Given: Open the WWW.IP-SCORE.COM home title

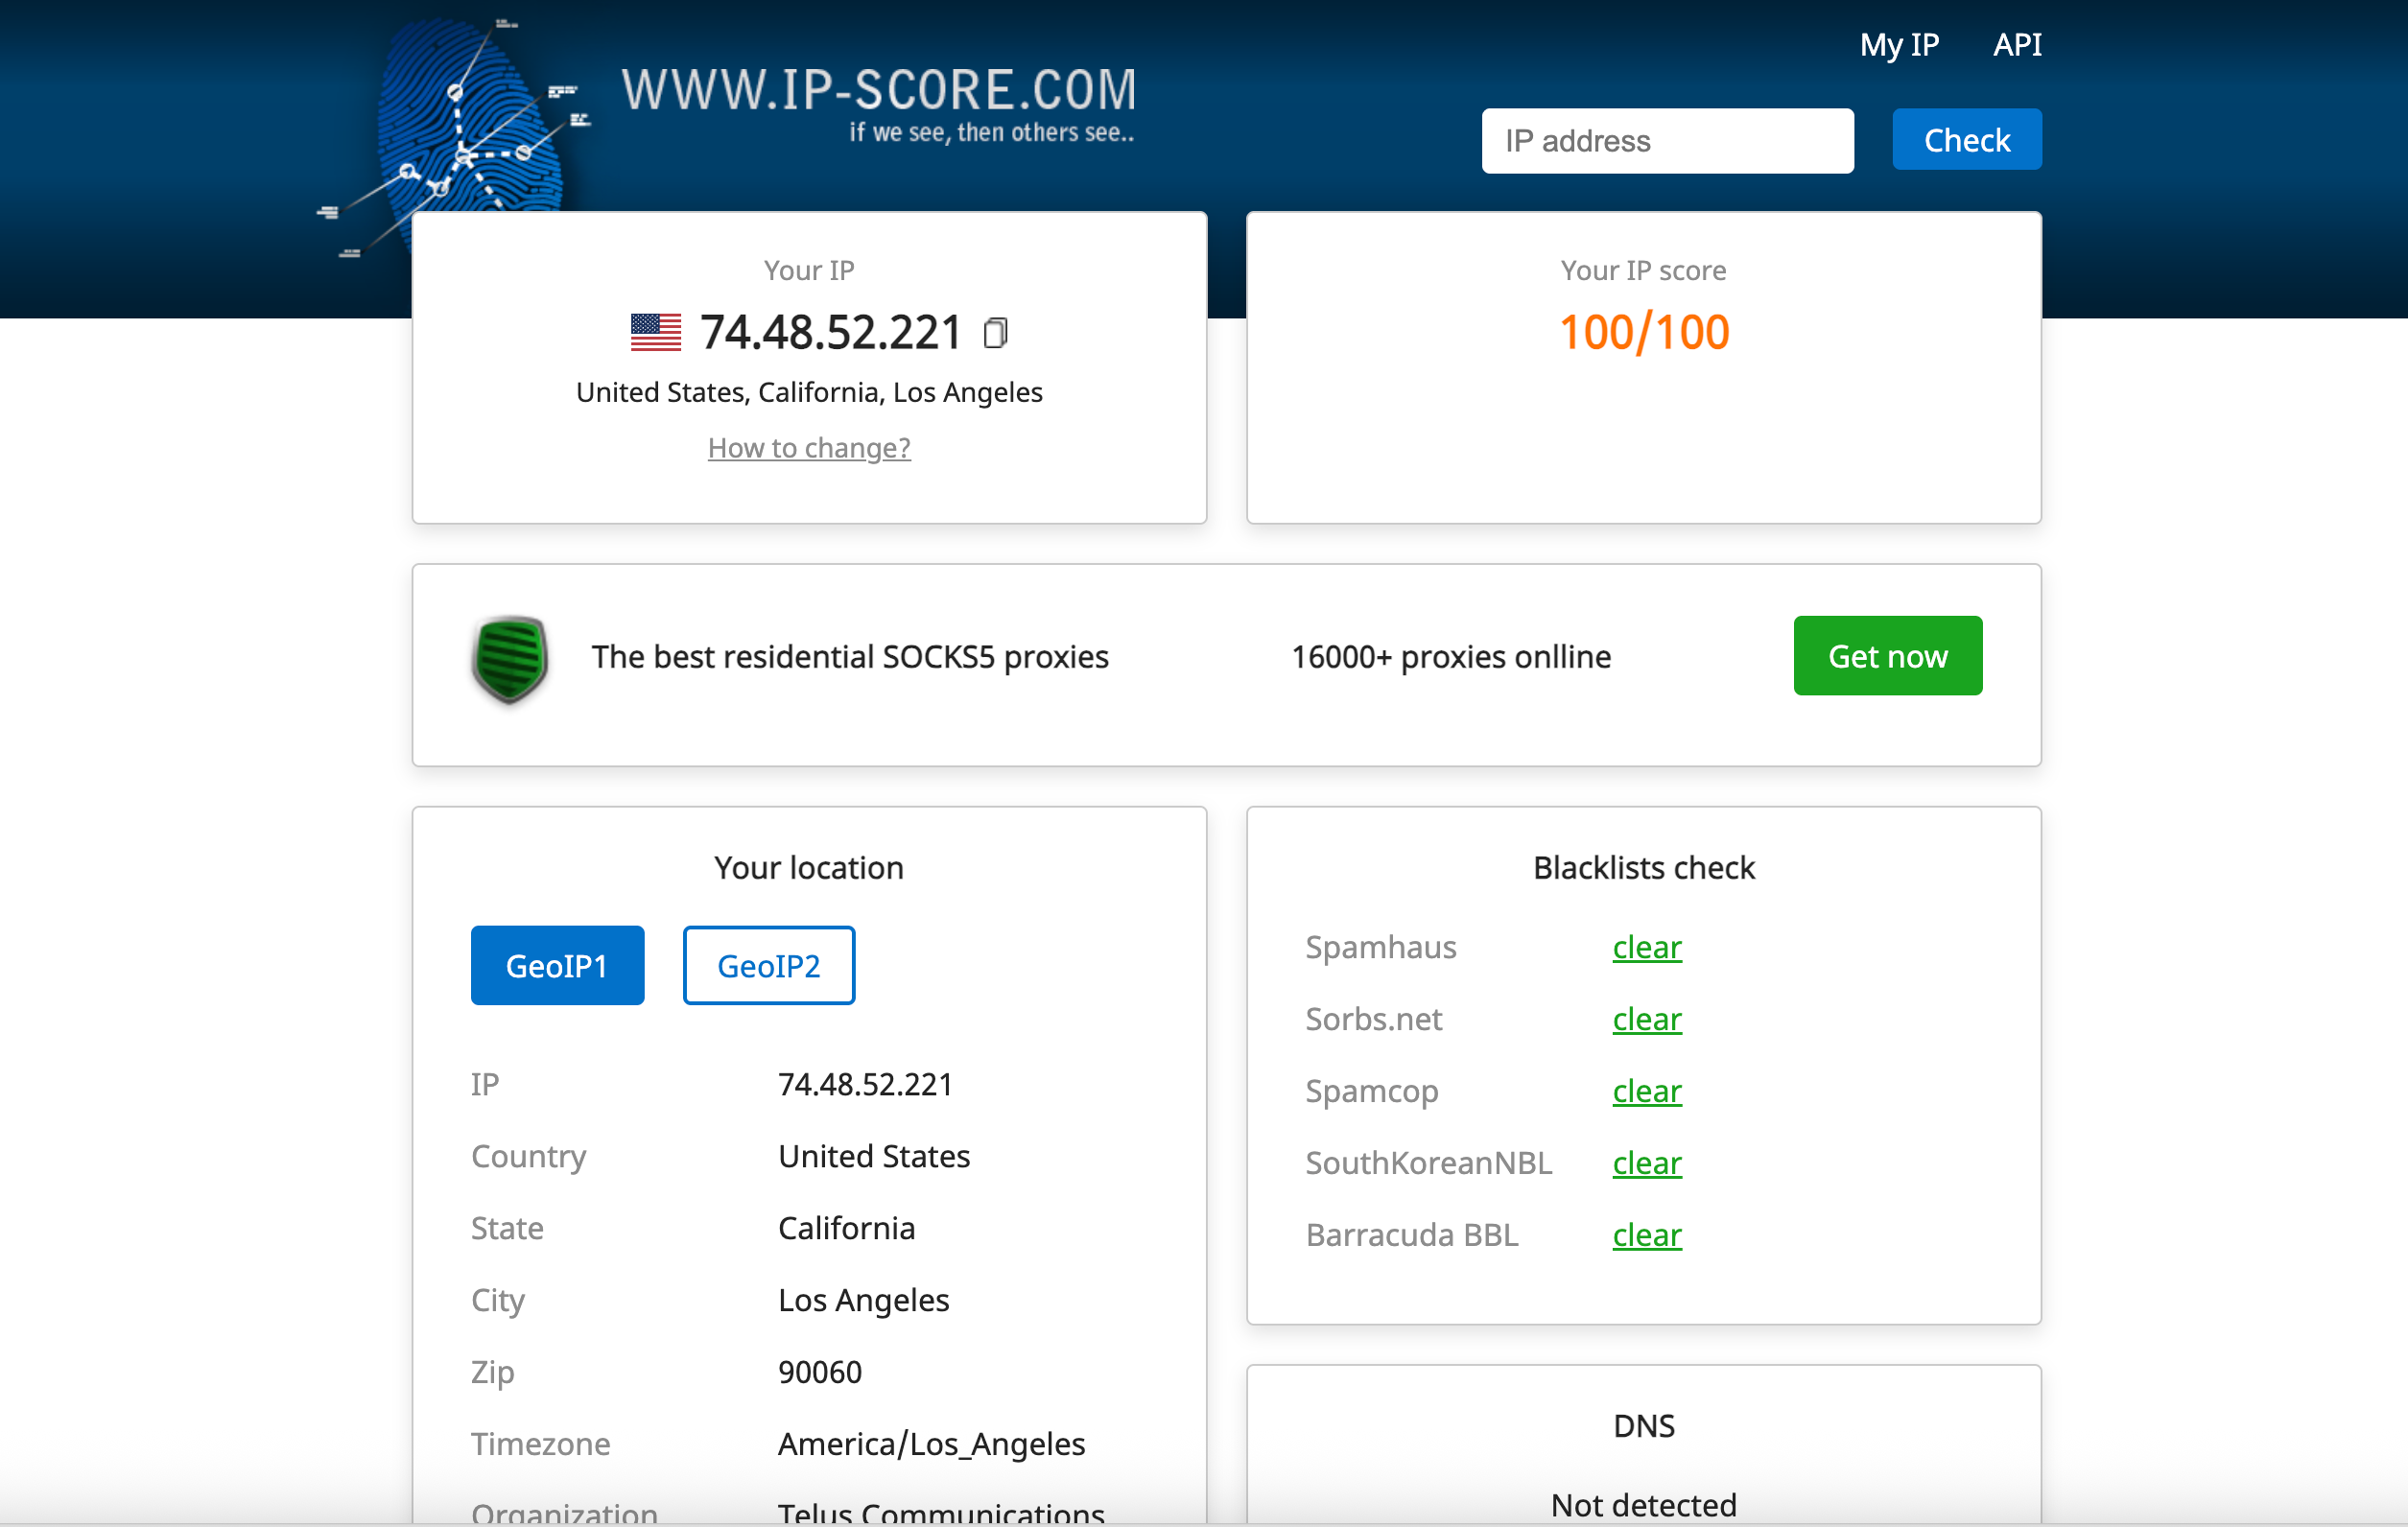Looking at the screenshot, I should coord(879,90).
